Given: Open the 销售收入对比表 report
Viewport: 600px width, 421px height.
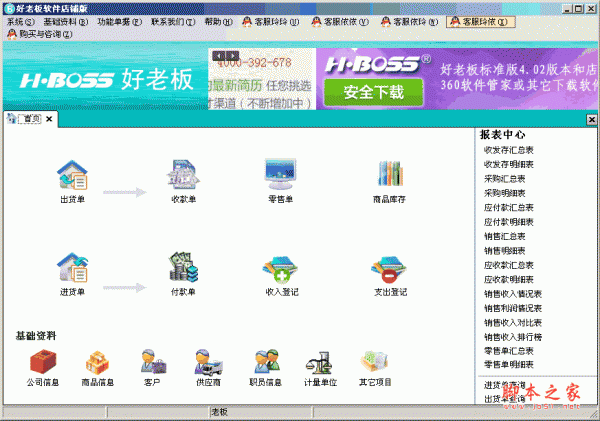Looking at the screenshot, I should [x=513, y=323].
